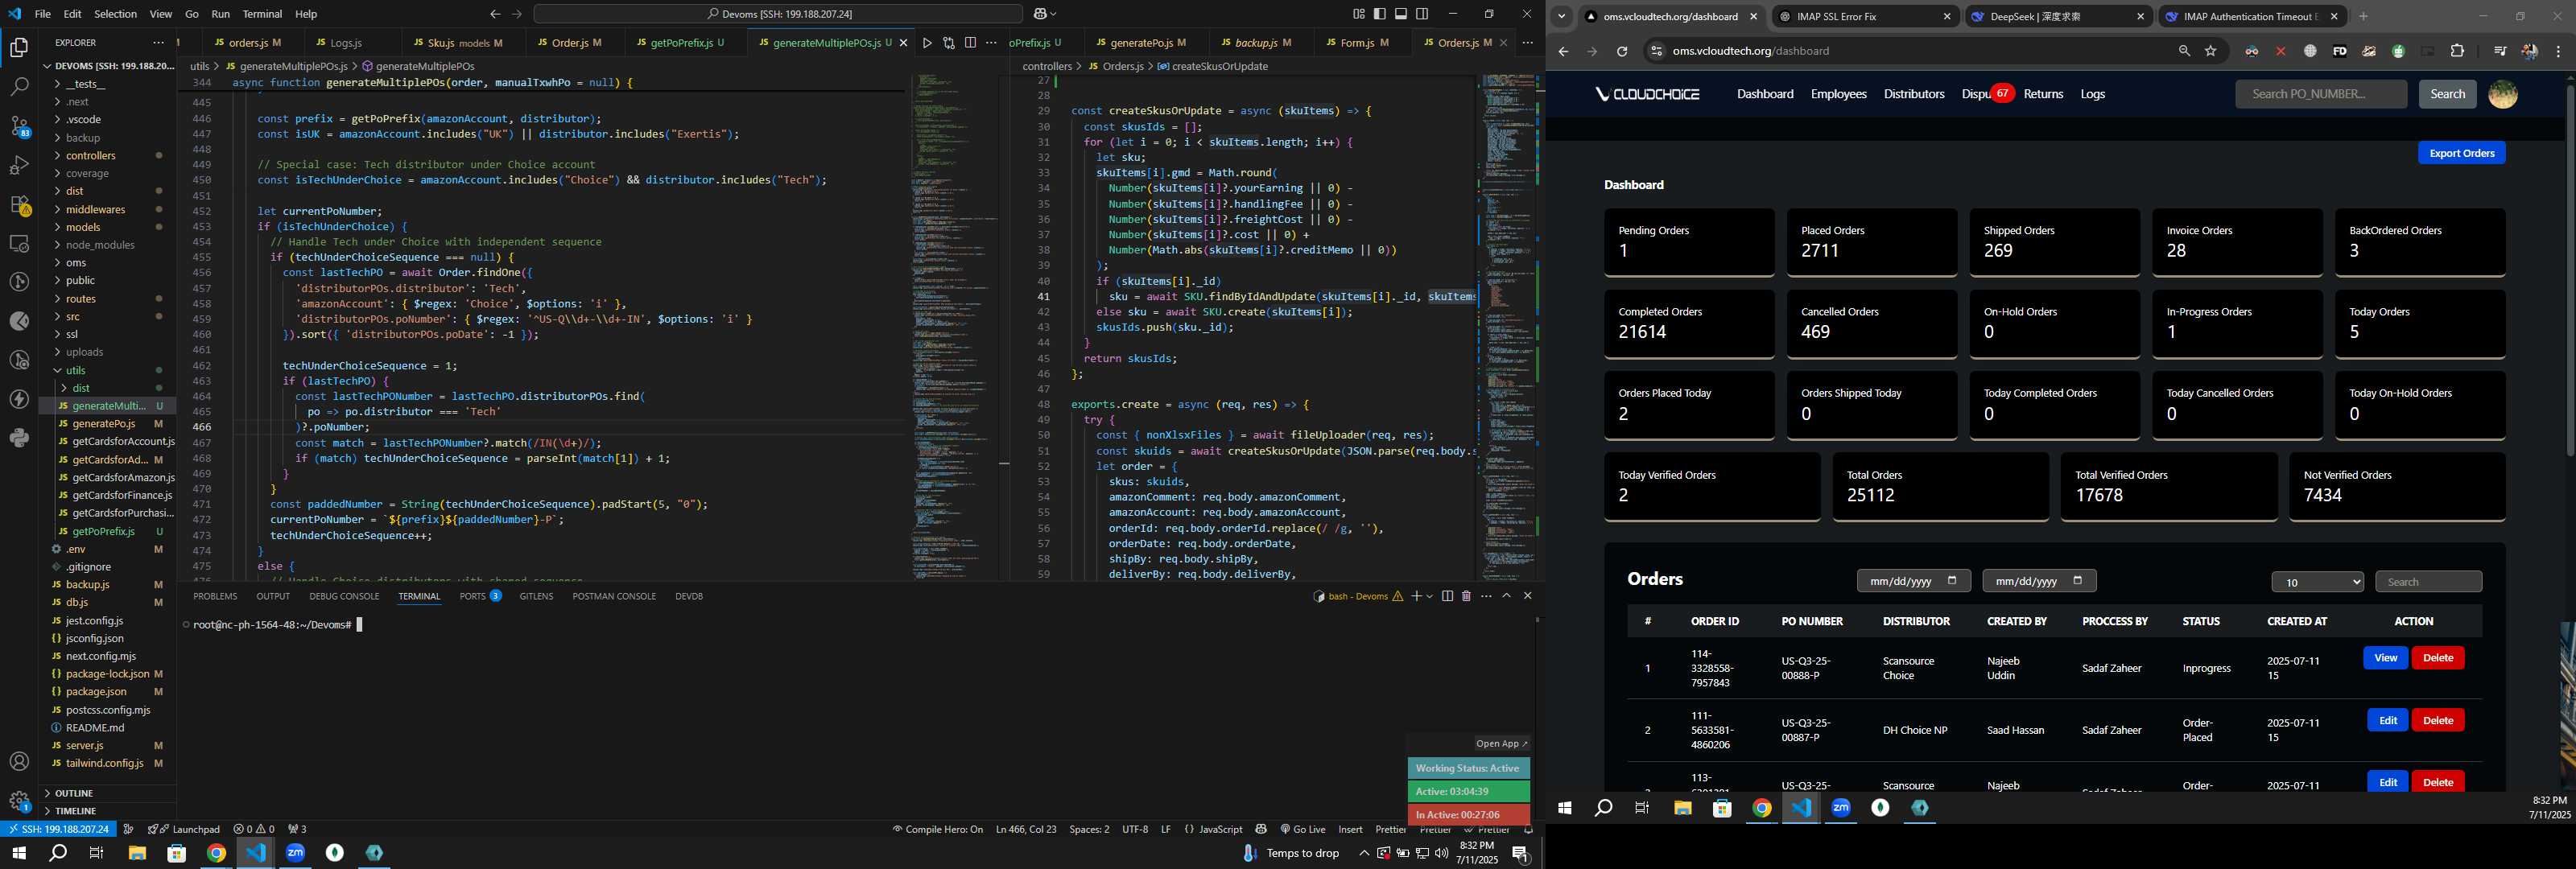Image resolution: width=2576 pixels, height=869 pixels.
Task: Run the file with editor play button
Action: point(927,43)
